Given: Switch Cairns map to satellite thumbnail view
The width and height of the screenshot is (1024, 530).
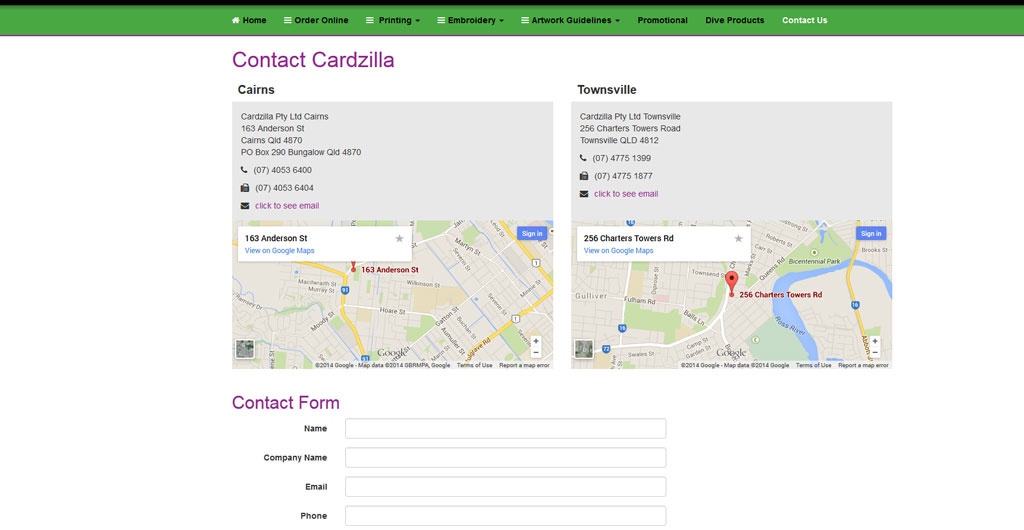Looking at the screenshot, I should [x=245, y=349].
